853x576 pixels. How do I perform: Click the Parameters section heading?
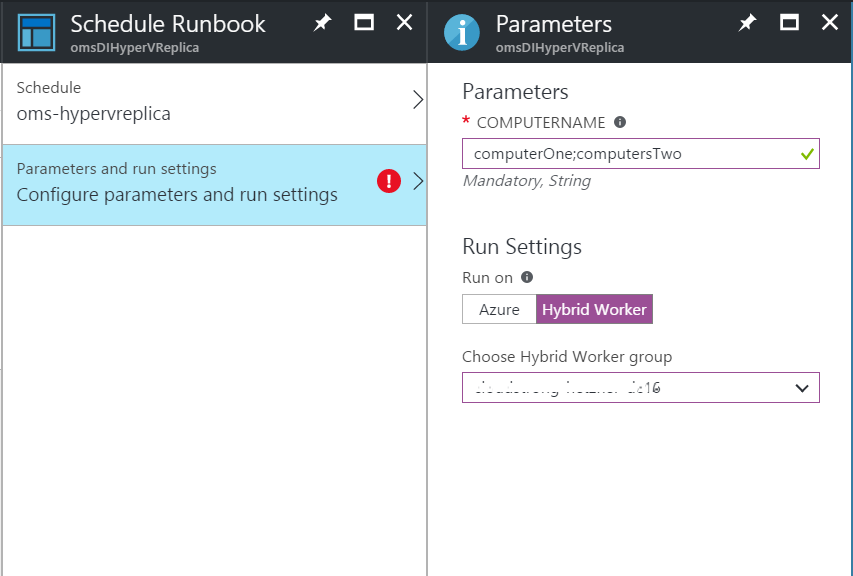pyautogui.click(x=515, y=92)
